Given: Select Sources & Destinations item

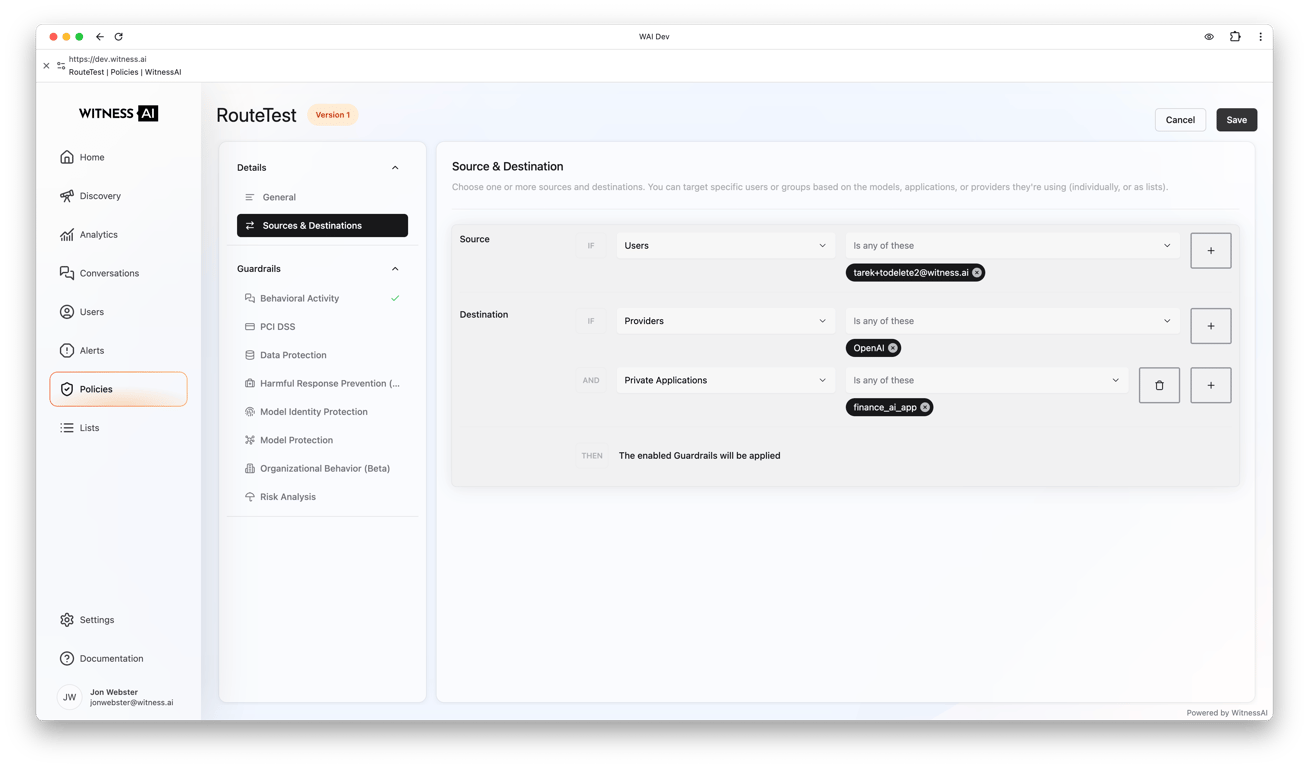Looking at the screenshot, I should coord(322,226).
